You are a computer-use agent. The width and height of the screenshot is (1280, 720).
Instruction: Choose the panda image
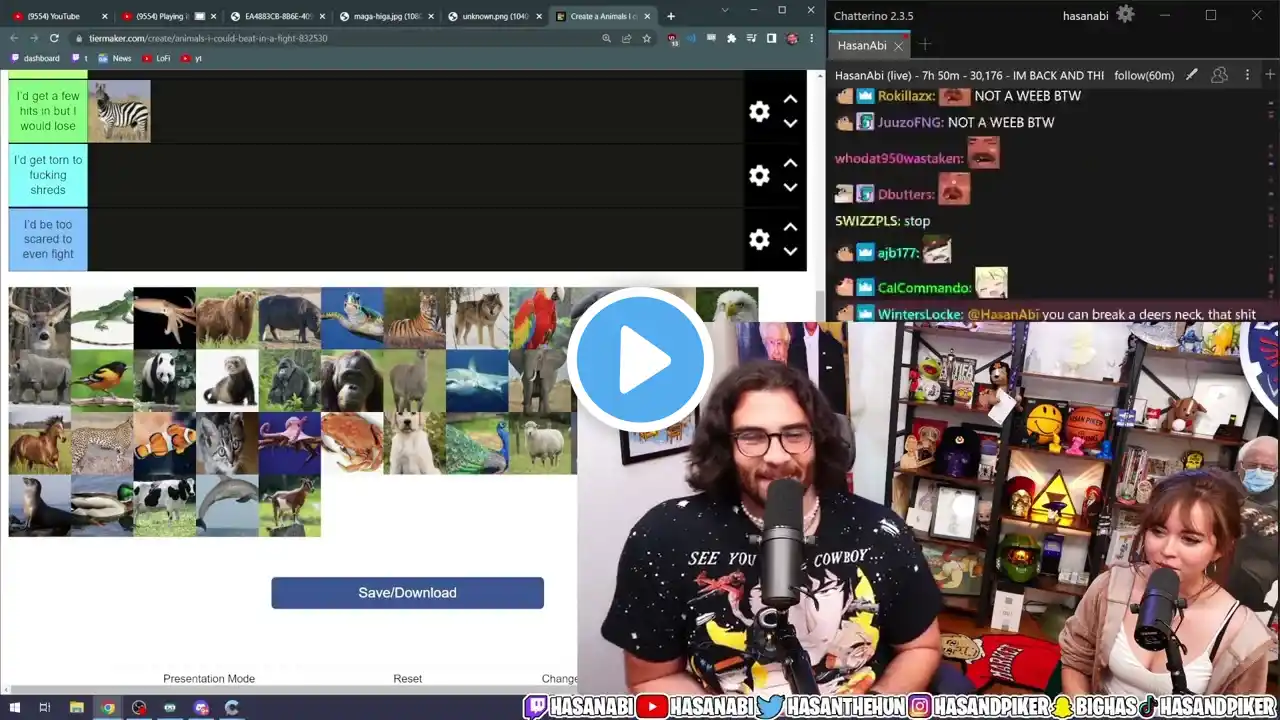click(x=165, y=380)
